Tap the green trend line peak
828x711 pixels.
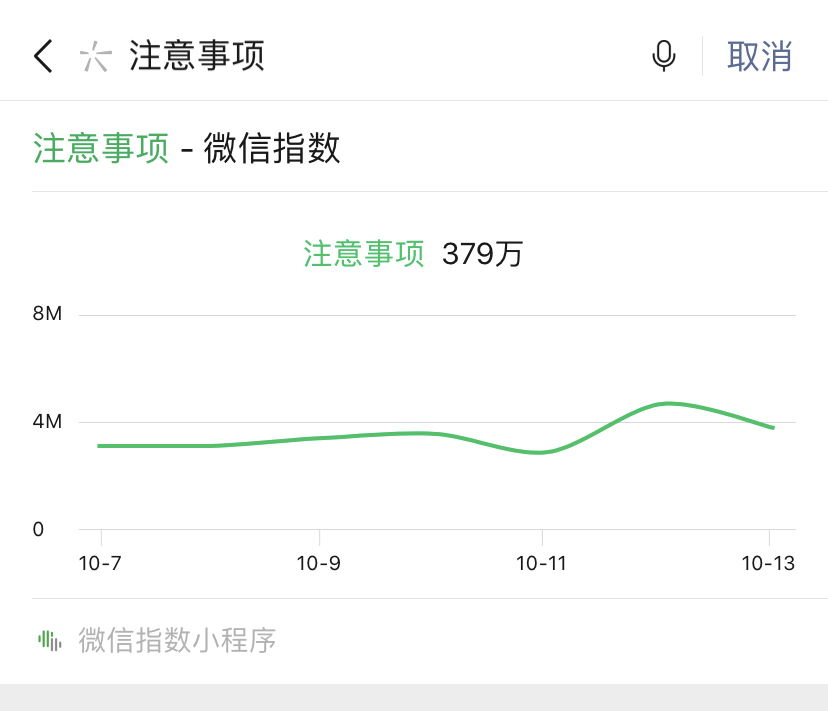669,404
